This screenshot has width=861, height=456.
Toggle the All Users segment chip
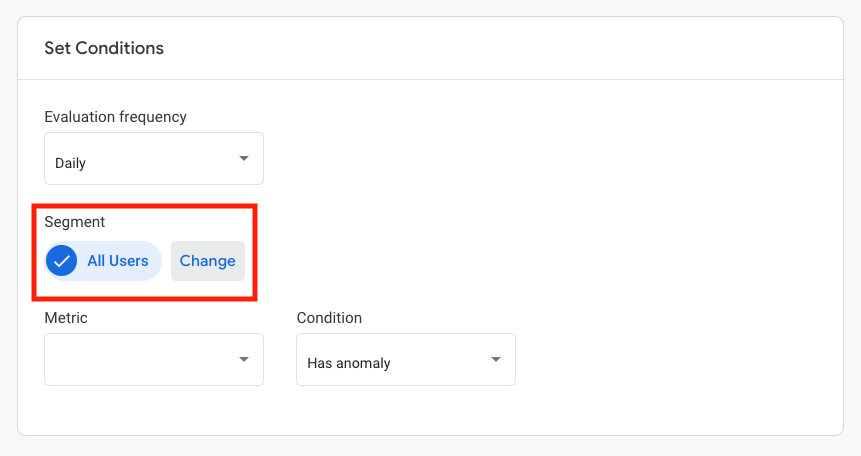(103, 261)
